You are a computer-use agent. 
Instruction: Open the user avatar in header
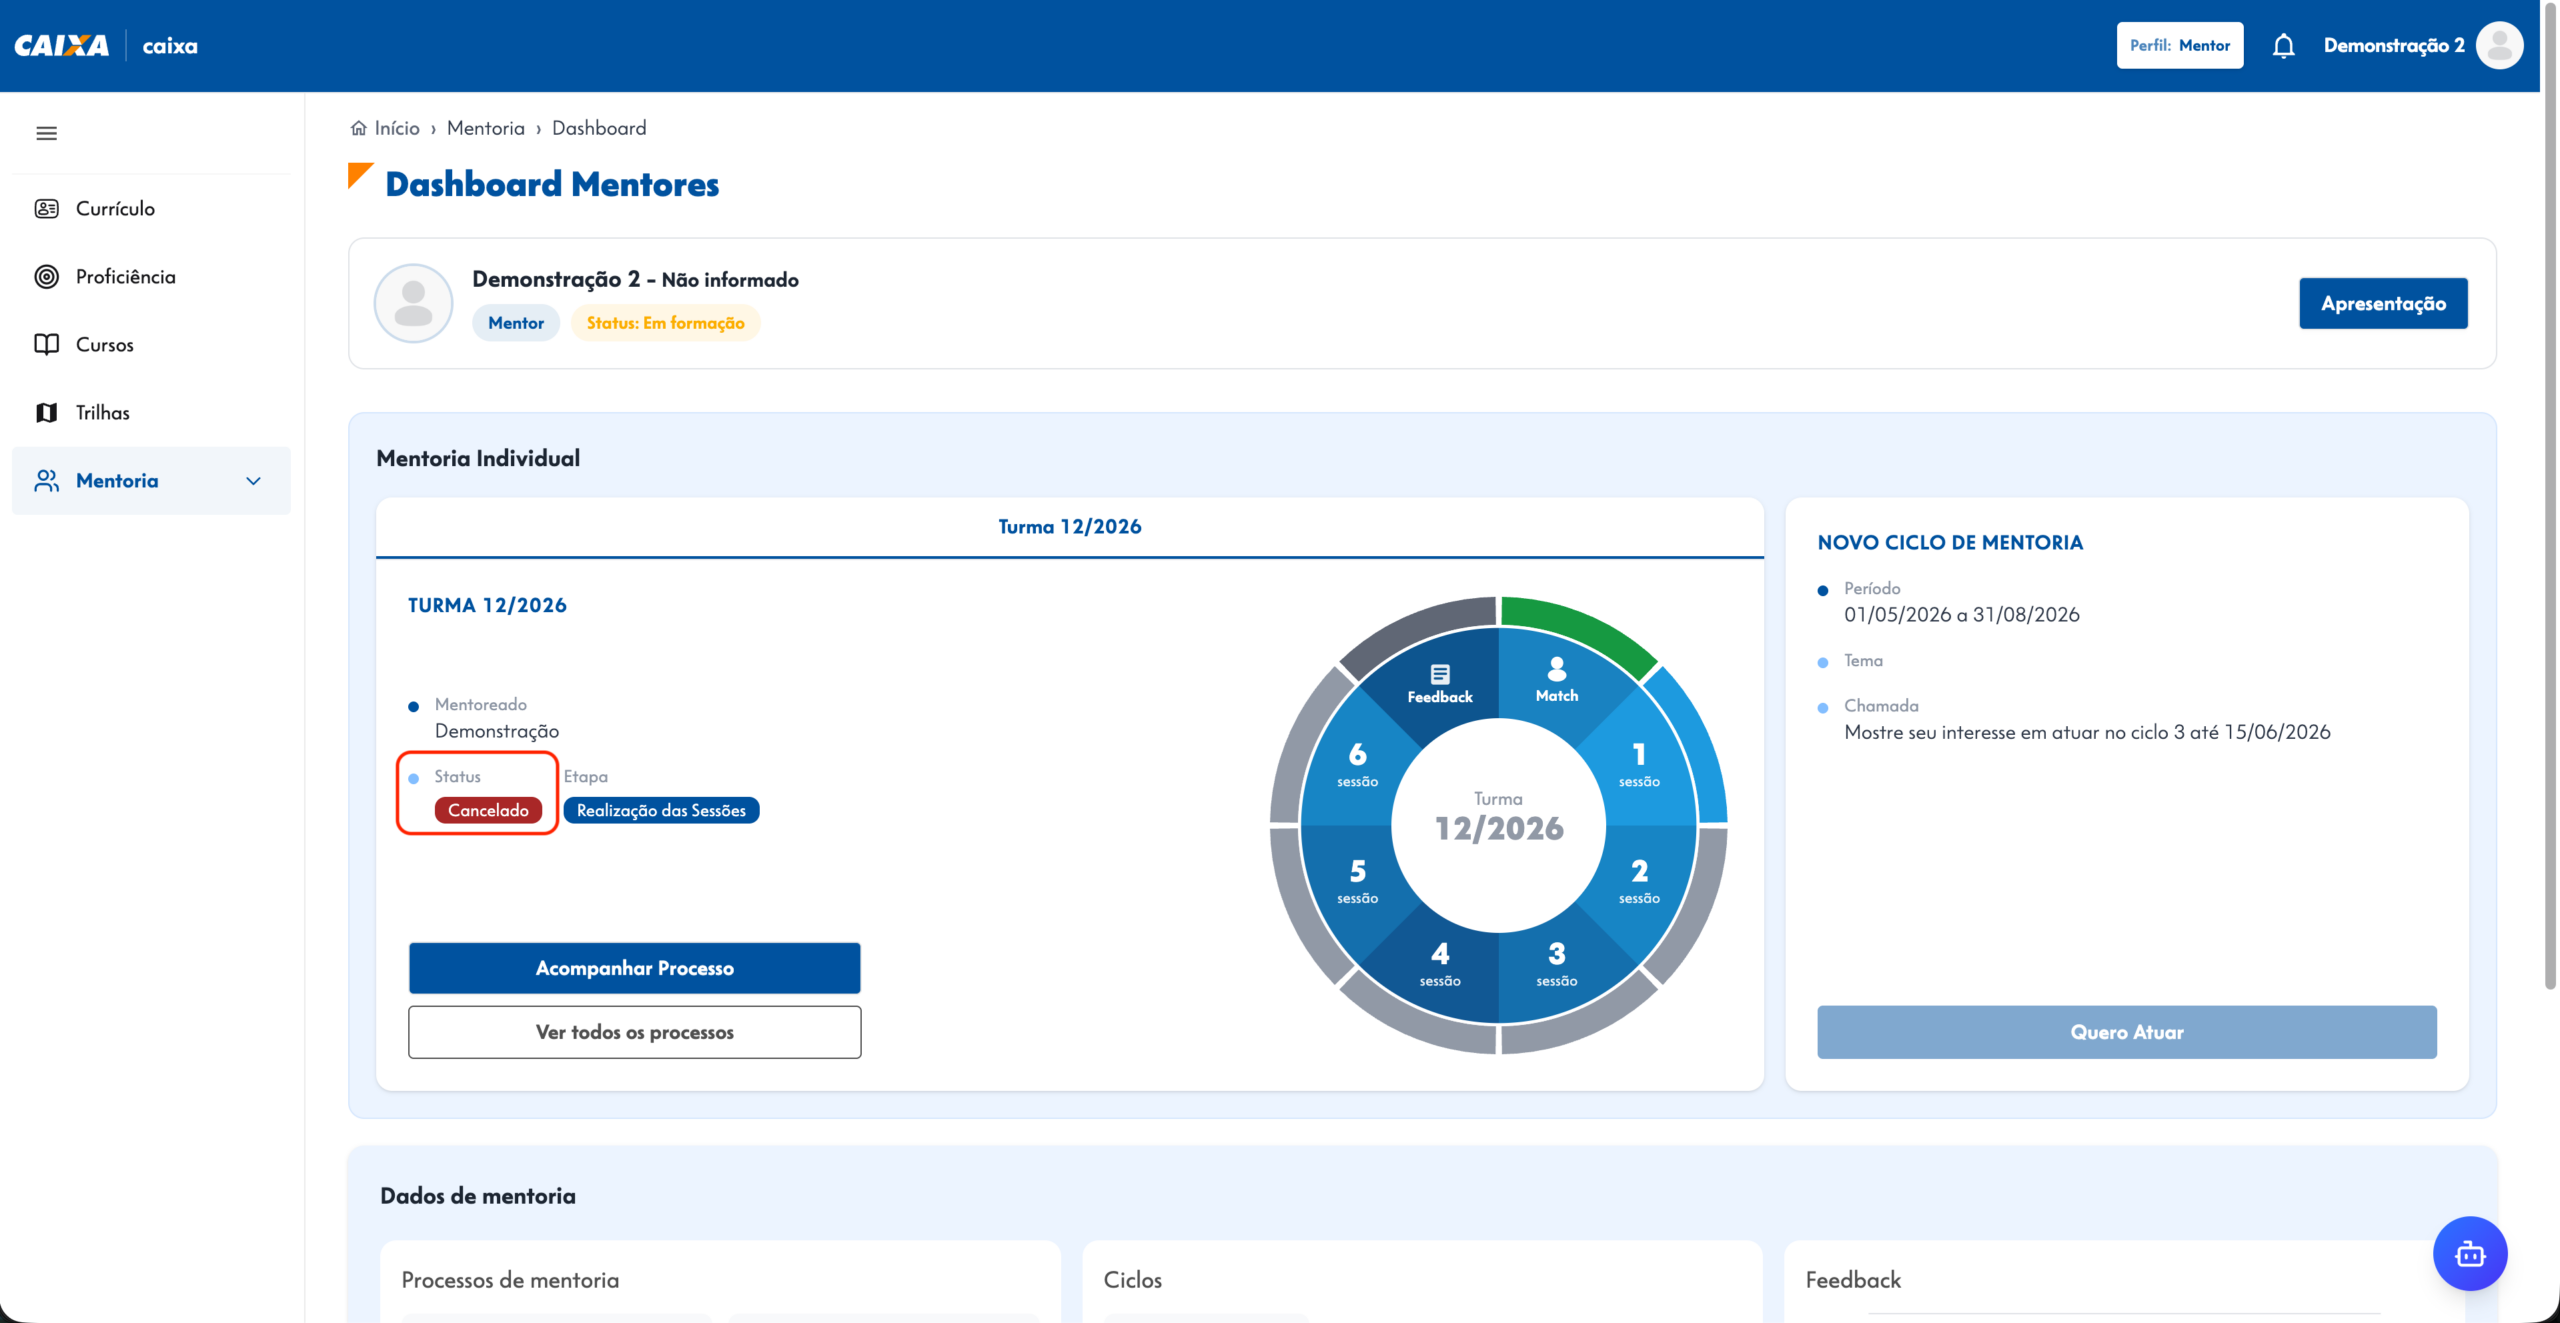click(x=2499, y=45)
